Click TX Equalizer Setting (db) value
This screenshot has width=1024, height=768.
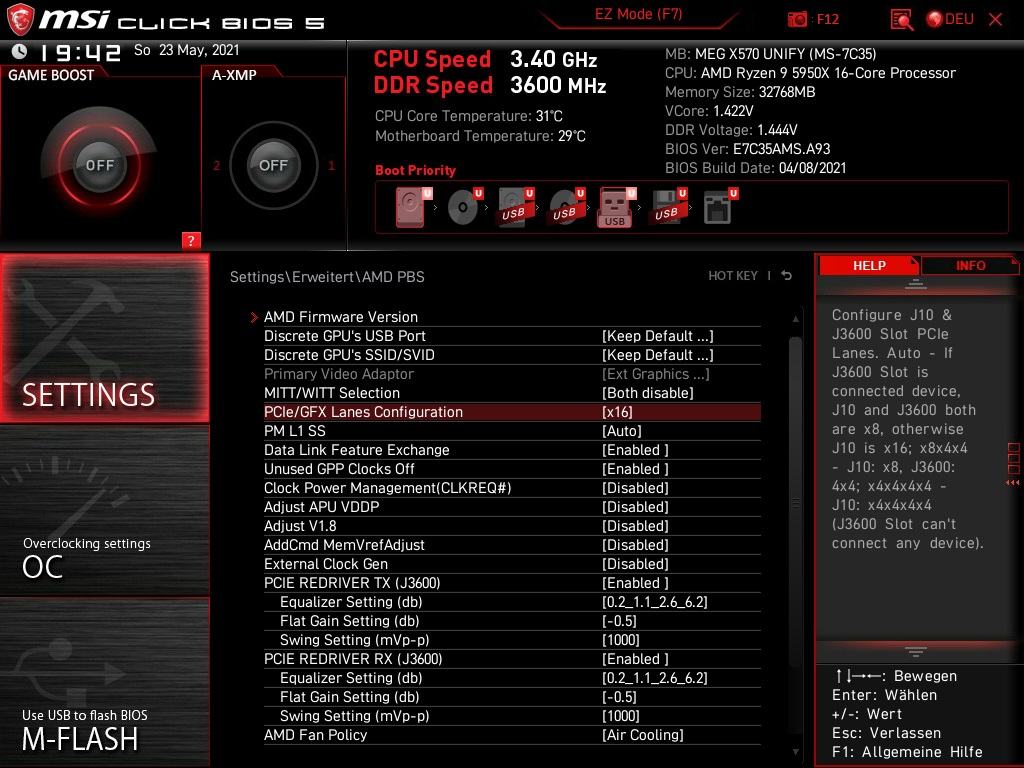click(654, 602)
